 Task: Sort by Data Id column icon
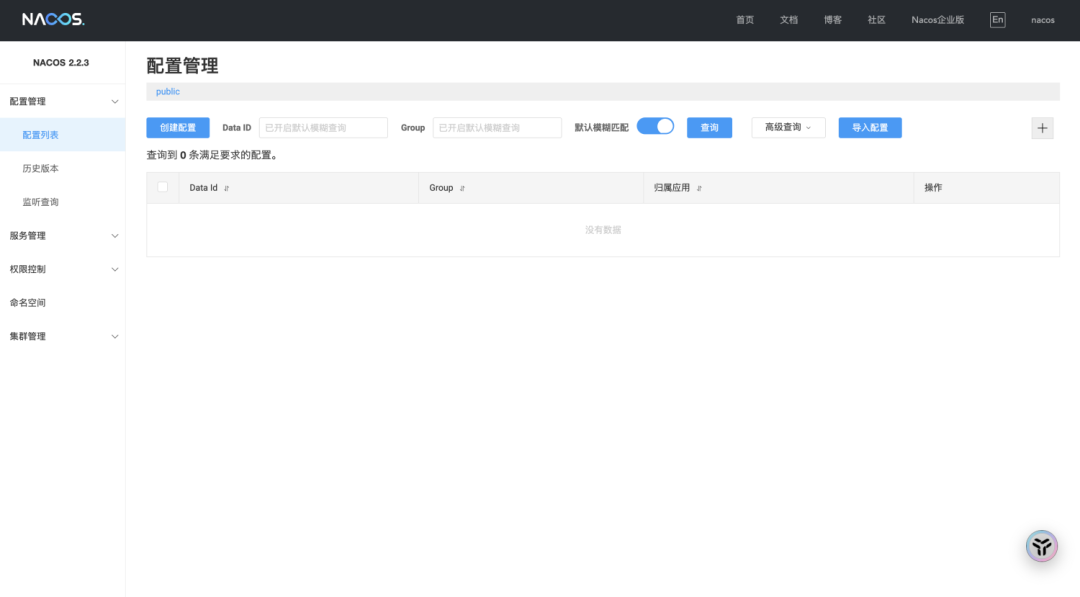pos(227,188)
